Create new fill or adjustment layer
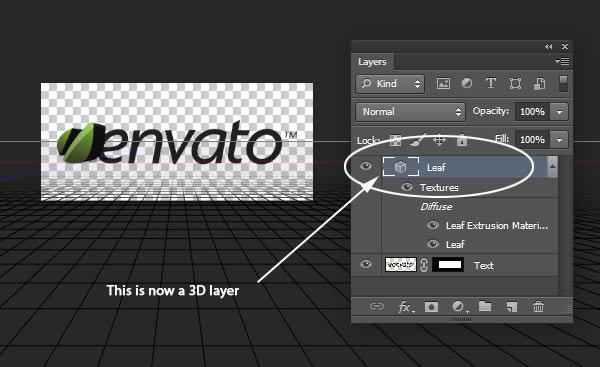Screen dimensions: 600x367 click(459, 307)
